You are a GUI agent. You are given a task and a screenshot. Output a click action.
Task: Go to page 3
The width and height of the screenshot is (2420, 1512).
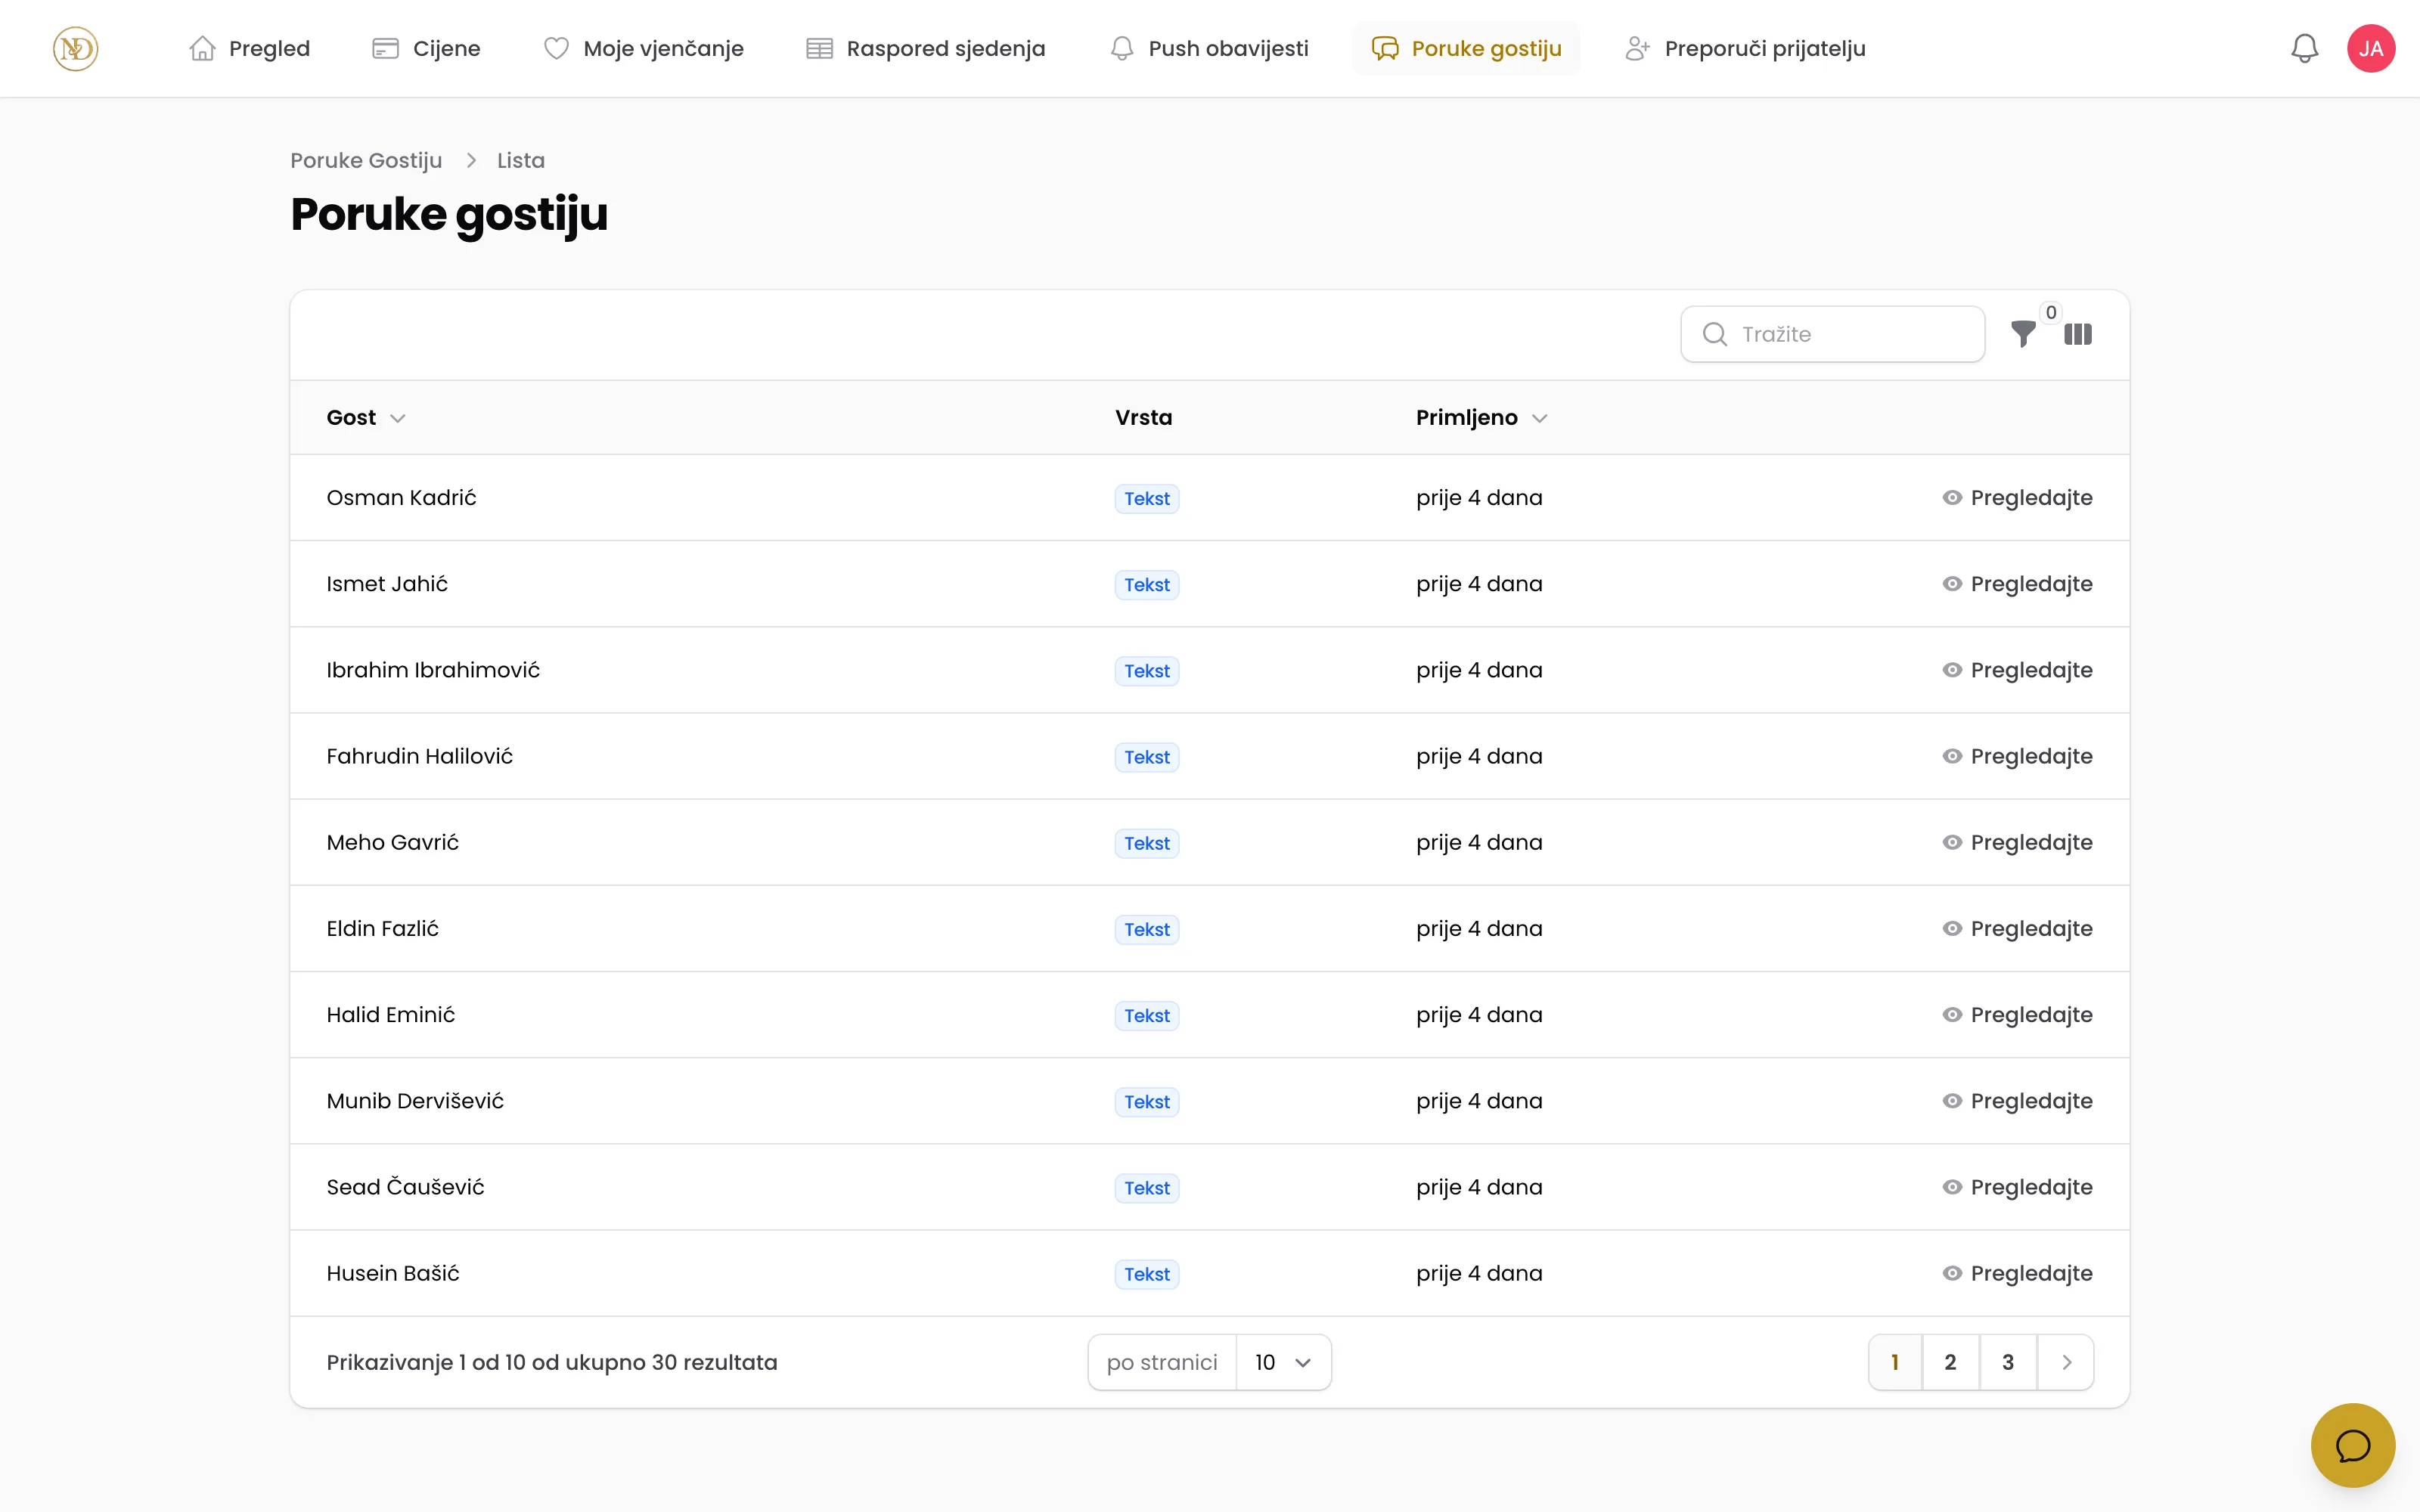[x=2008, y=1362]
